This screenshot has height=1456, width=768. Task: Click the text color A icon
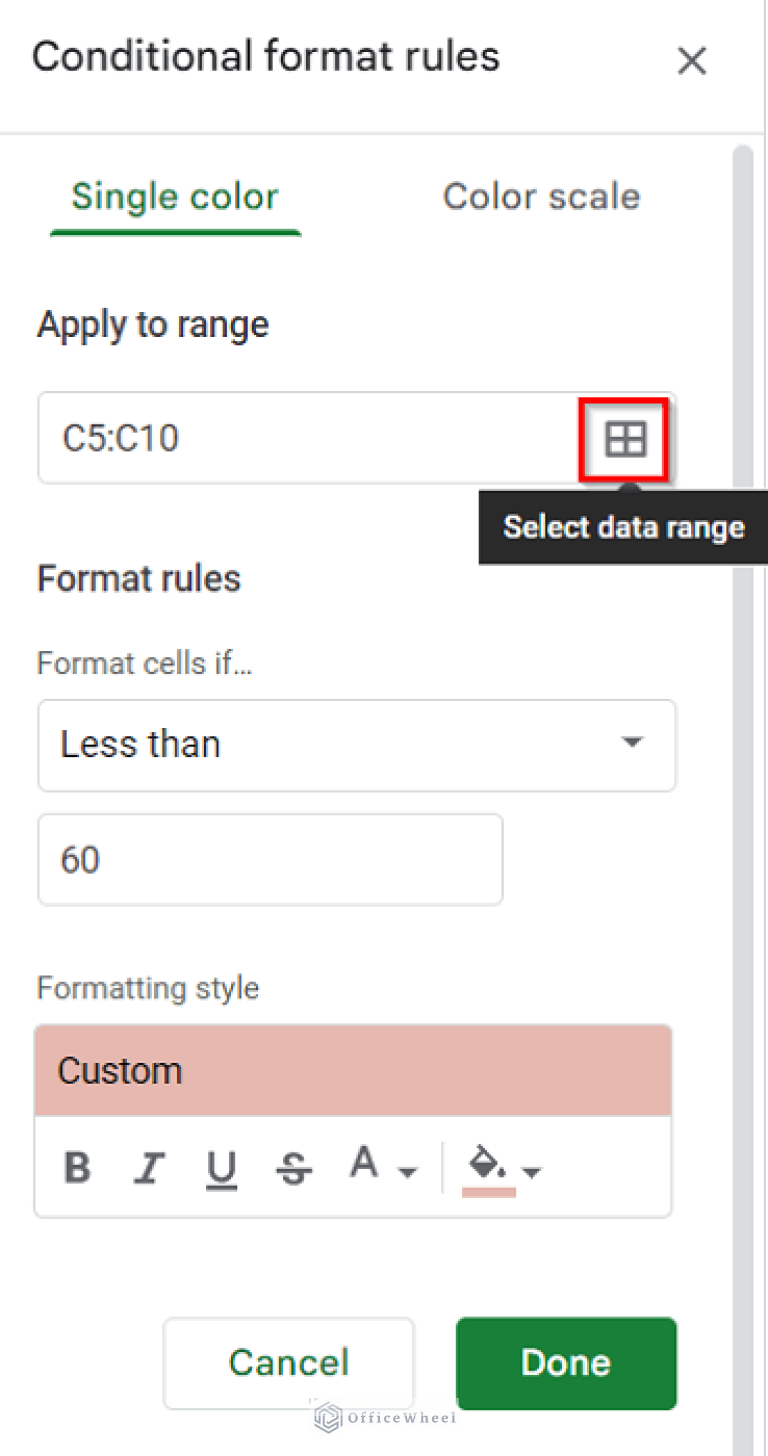(365, 1164)
